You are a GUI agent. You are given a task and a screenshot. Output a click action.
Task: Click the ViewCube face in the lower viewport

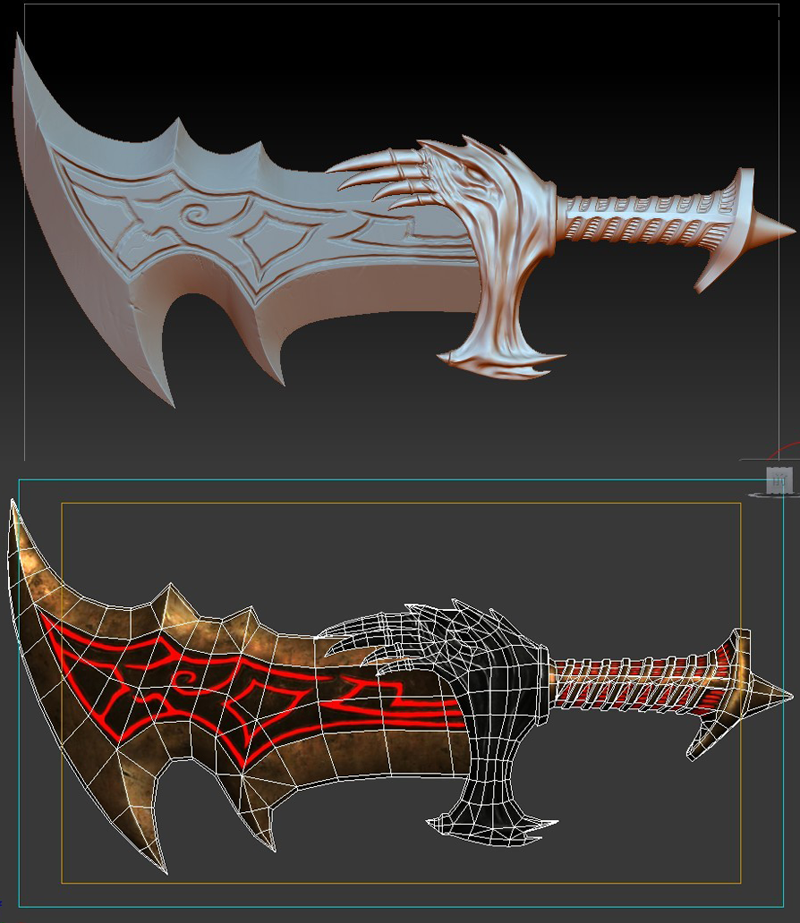(x=779, y=481)
